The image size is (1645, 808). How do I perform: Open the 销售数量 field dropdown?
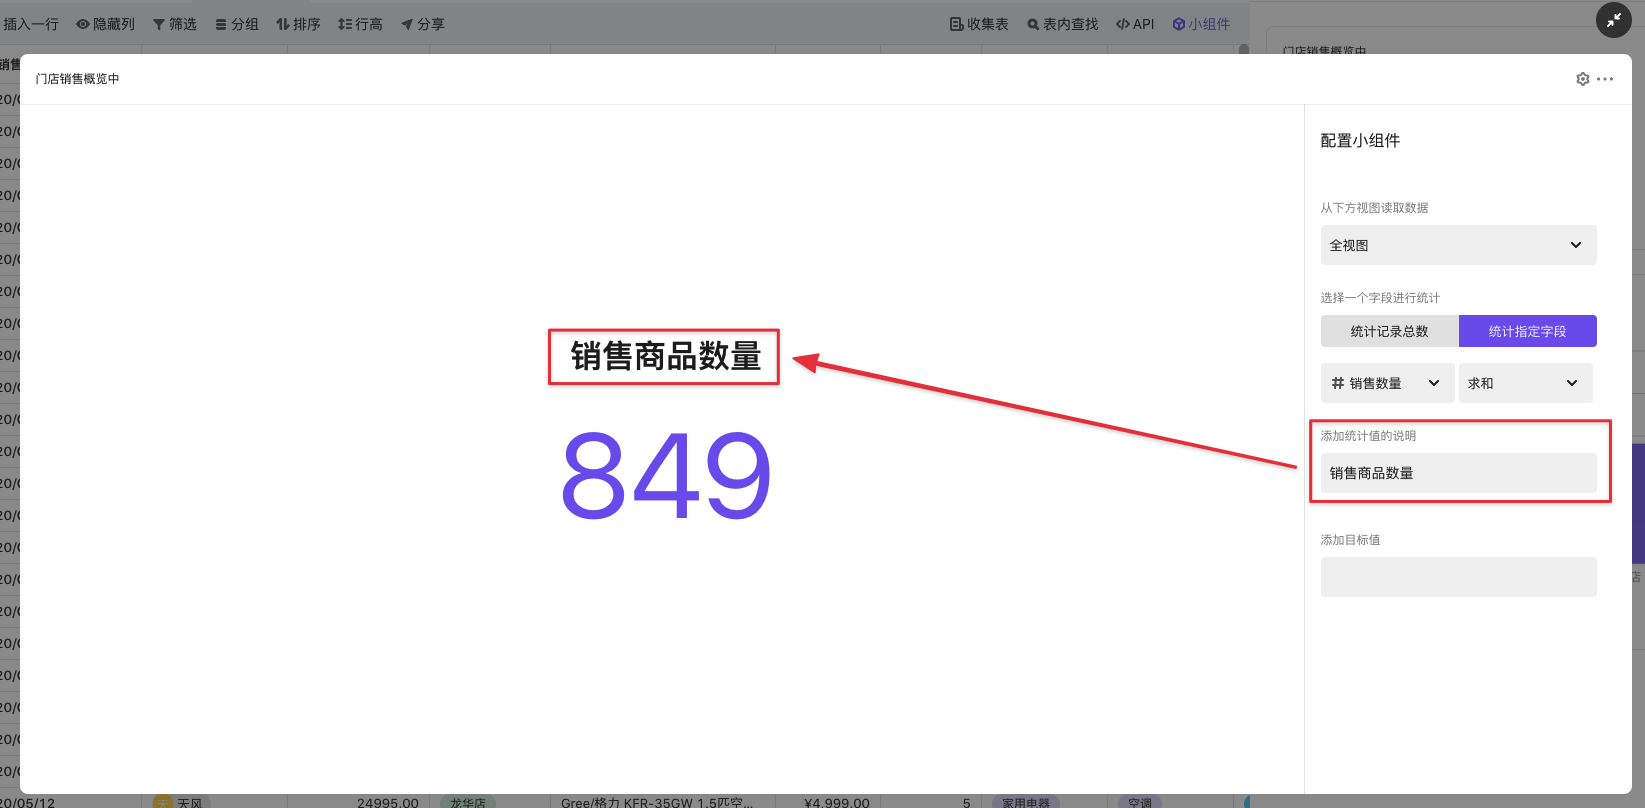pyautogui.click(x=1387, y=383)
